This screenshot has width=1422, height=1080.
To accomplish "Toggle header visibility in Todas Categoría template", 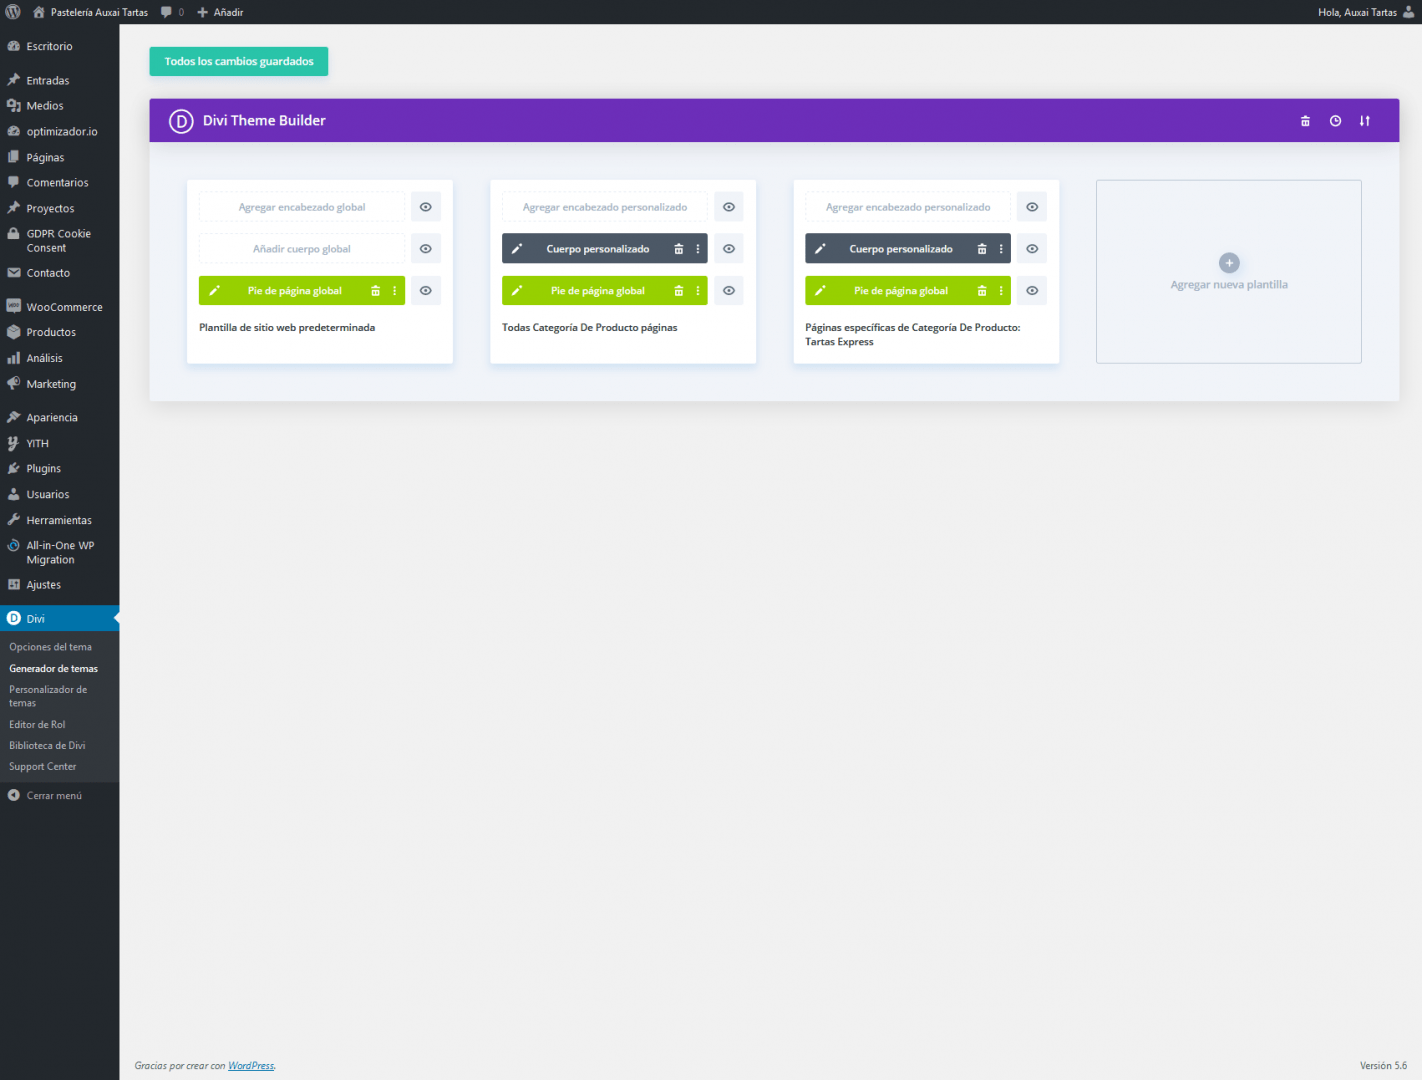I will (729, 207).
